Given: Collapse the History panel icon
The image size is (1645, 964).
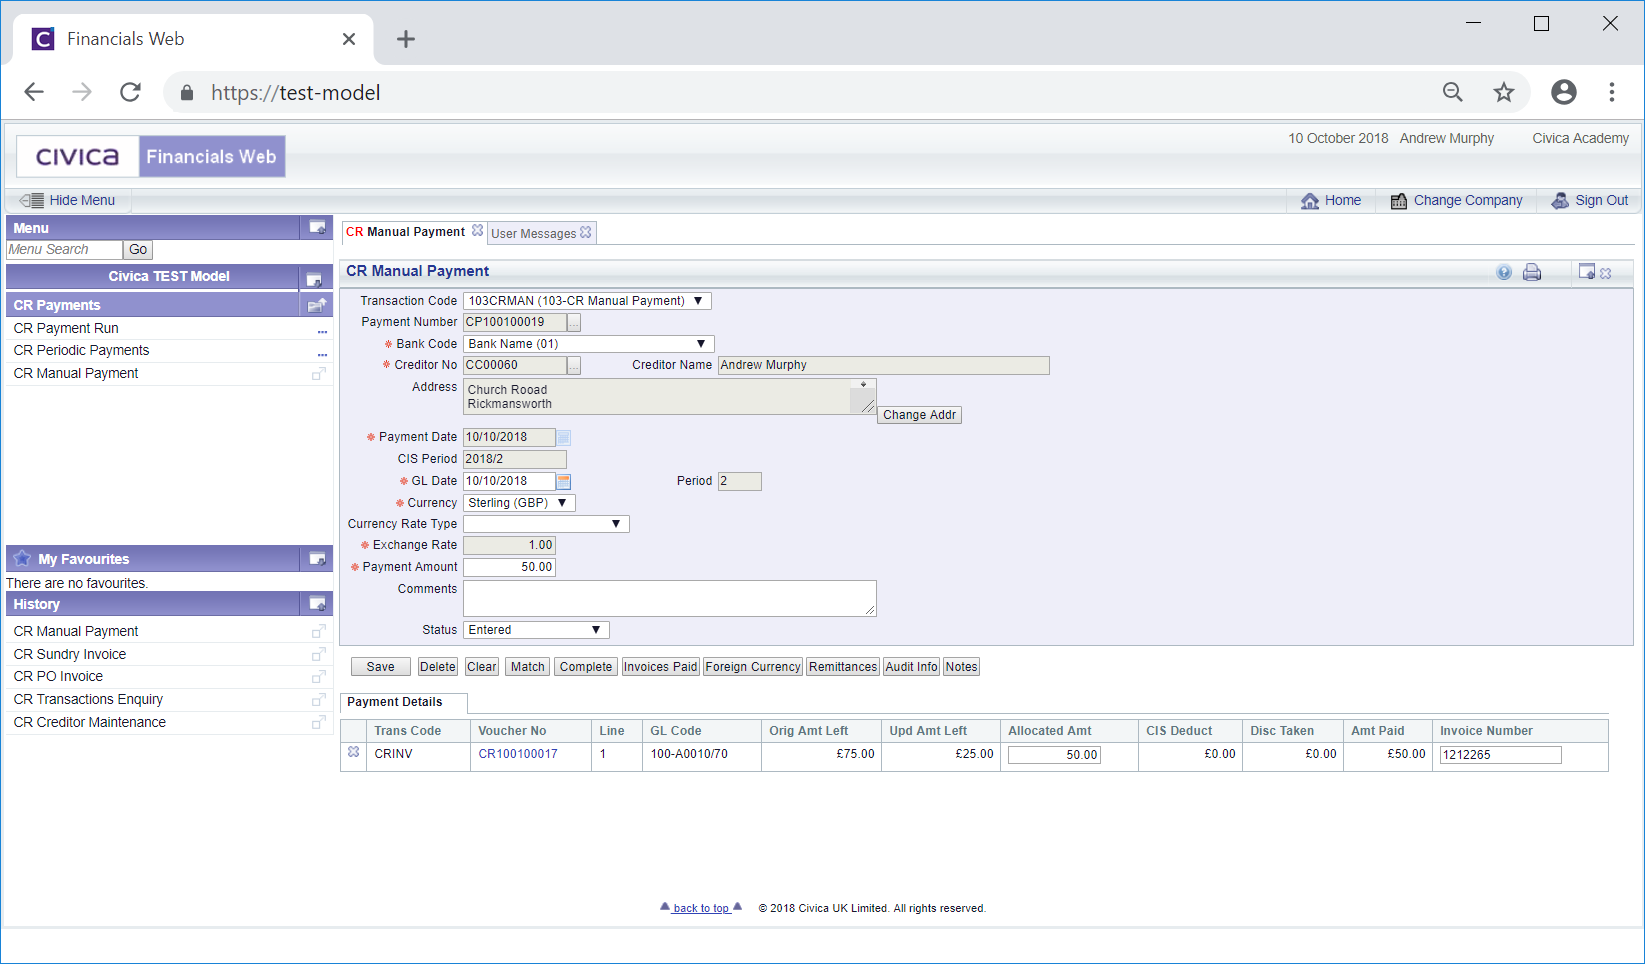Looking at the screenshot, I should tap(317, 604).
